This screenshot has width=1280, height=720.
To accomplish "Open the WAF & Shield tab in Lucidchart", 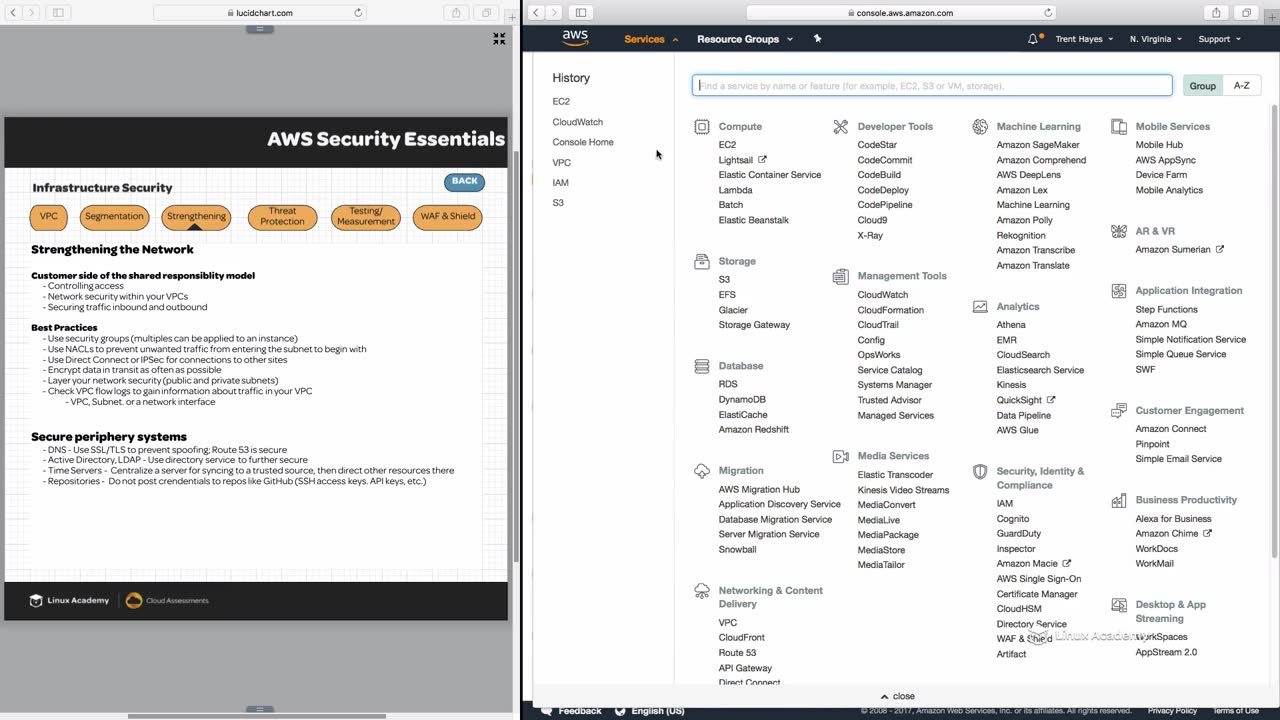I will 447,216.
